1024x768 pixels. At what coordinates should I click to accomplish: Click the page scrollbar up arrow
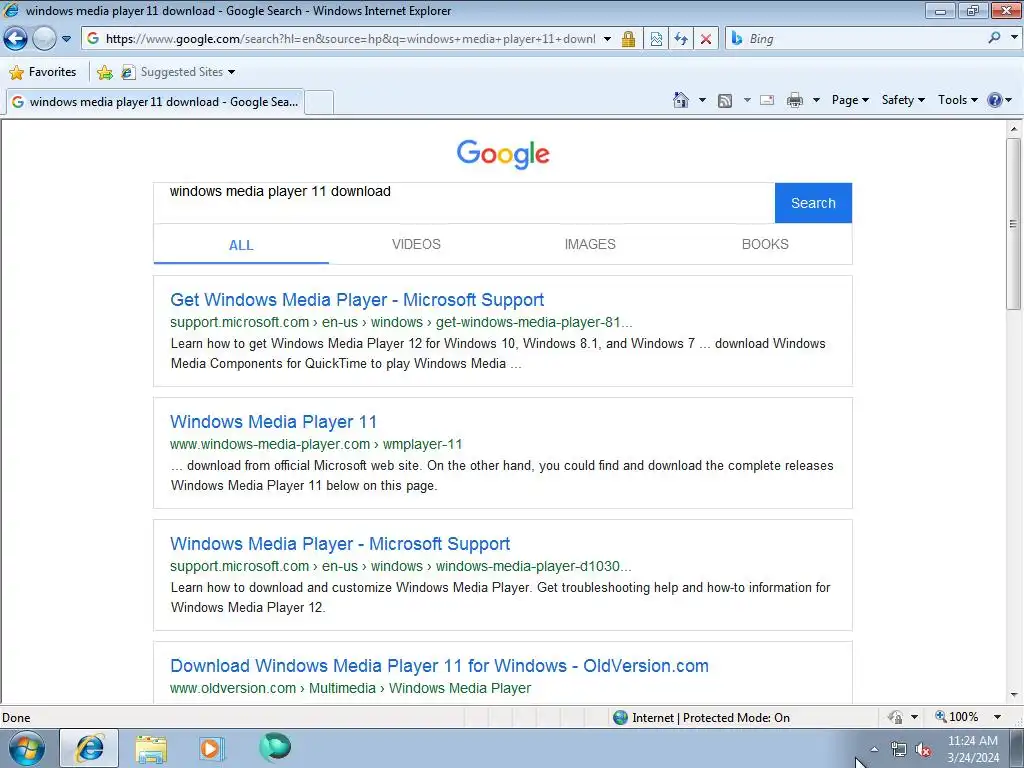1014,129
